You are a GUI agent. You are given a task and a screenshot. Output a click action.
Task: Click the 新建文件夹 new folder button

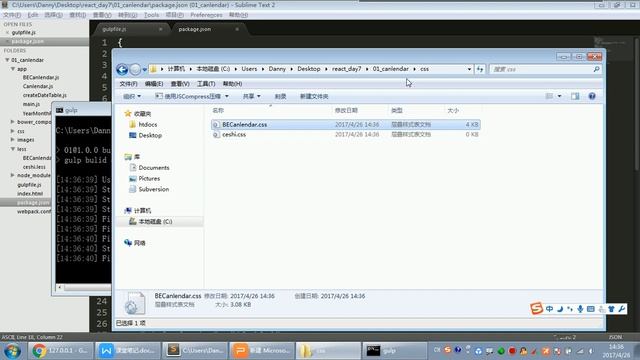point(314,96)
